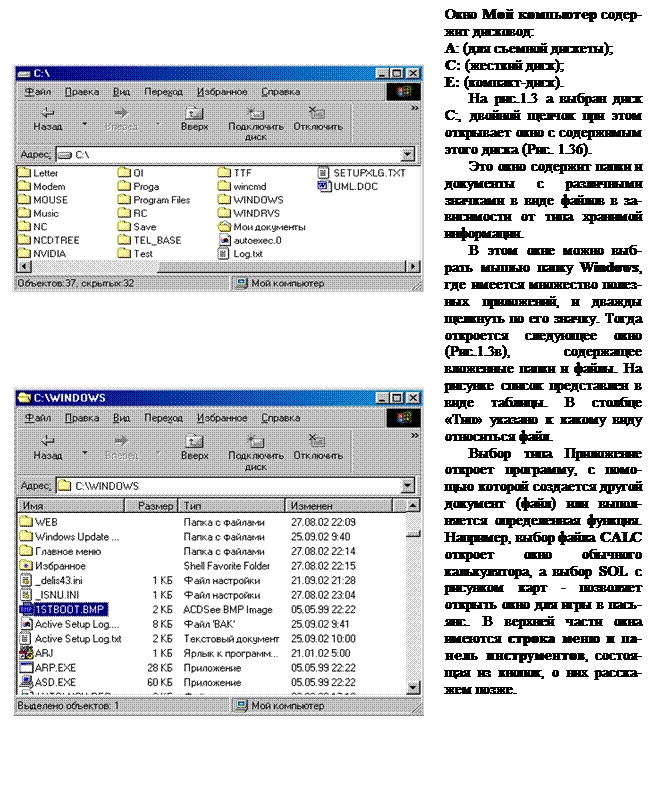Select the Избранное folder row
This screenshot has height=808, width=654.
(x=211, y=565)
